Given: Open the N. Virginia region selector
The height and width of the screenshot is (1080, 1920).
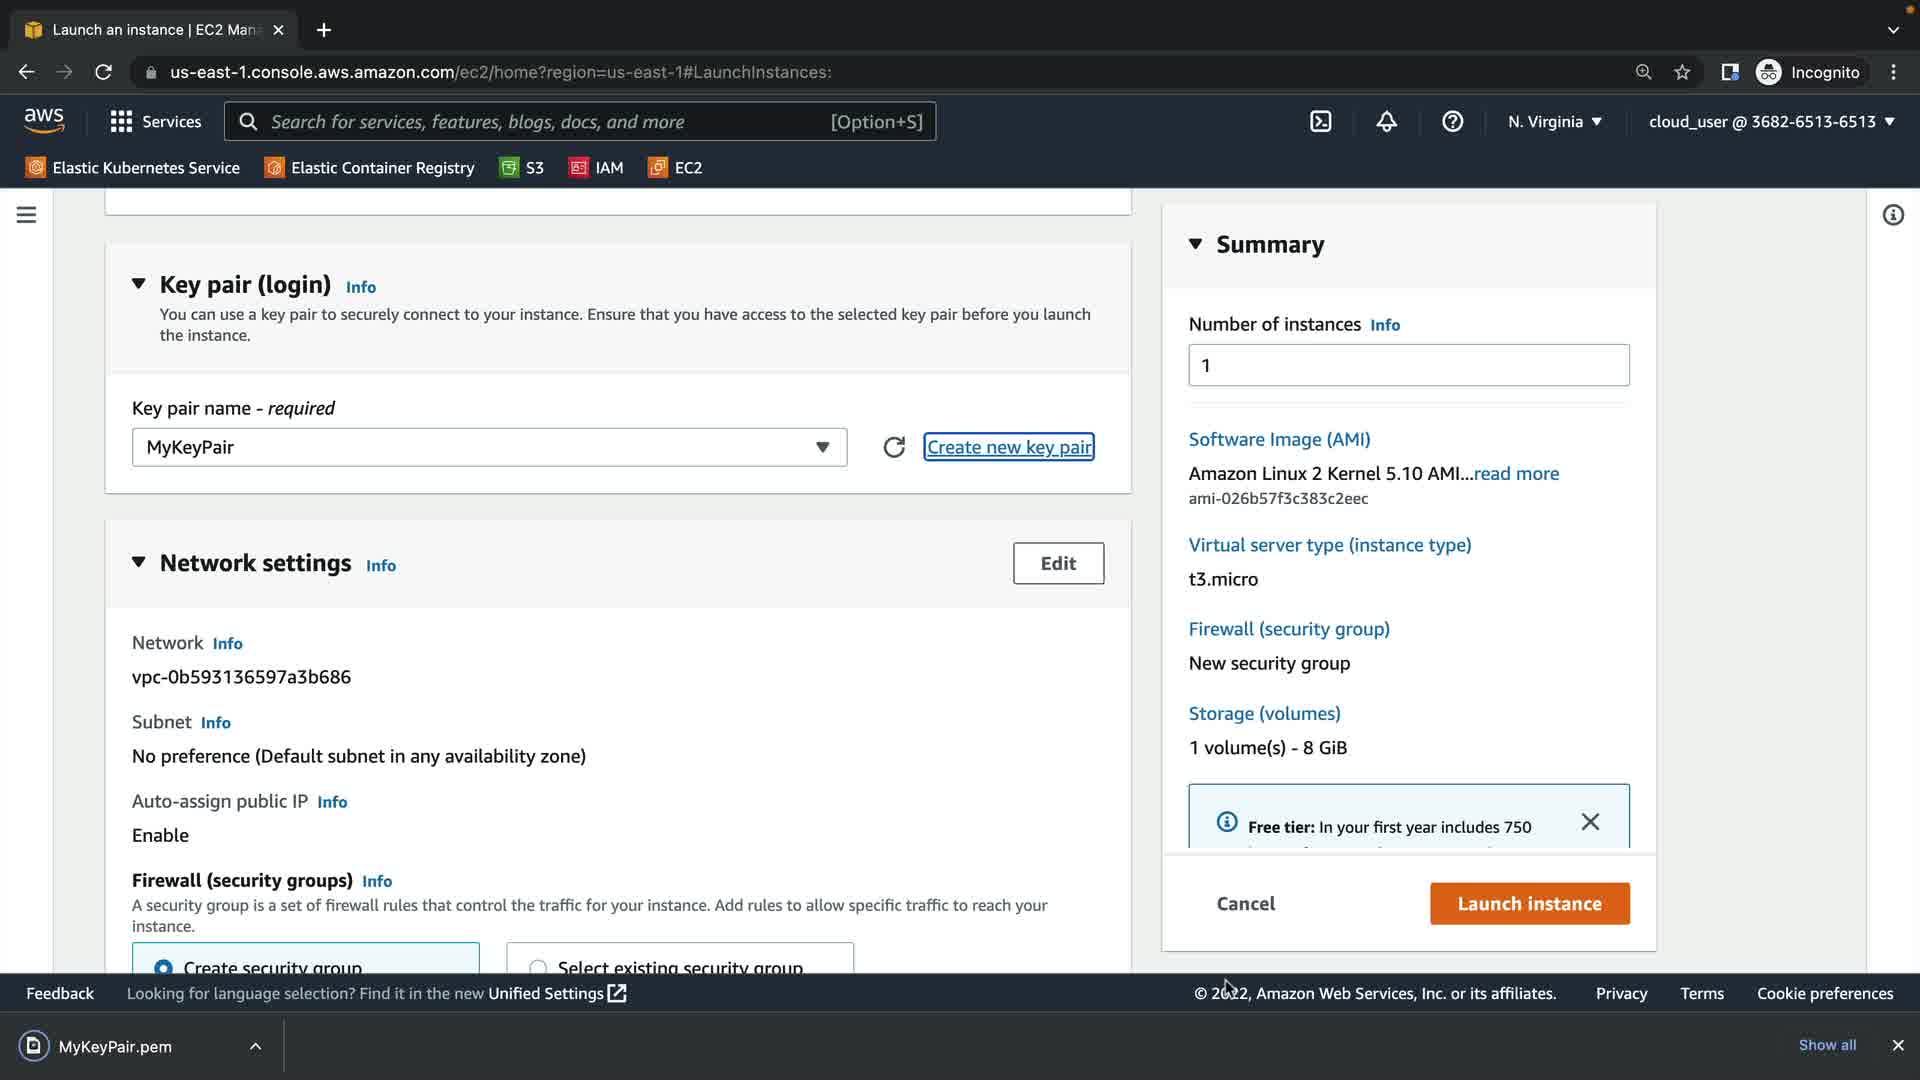Looking at the screenshot, I should [x=1554, y=122].
